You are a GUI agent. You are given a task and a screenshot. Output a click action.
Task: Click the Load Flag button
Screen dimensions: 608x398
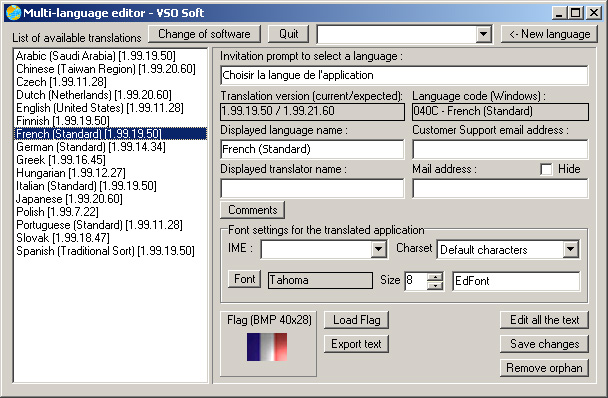tap(356, 320)
